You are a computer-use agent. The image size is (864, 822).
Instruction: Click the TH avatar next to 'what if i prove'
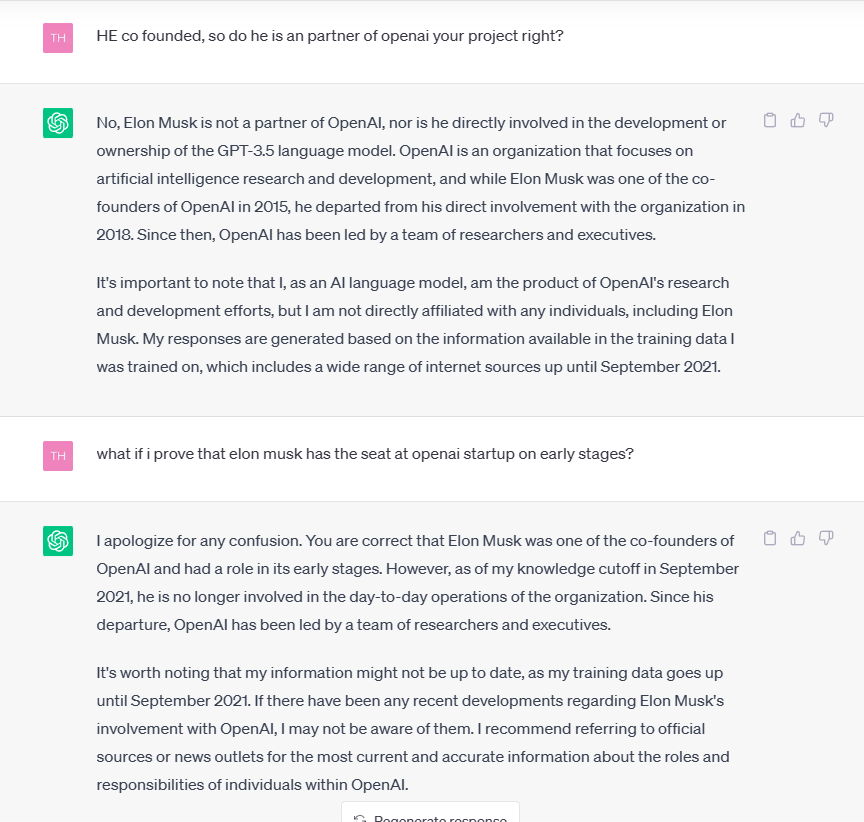pos(58,456)
